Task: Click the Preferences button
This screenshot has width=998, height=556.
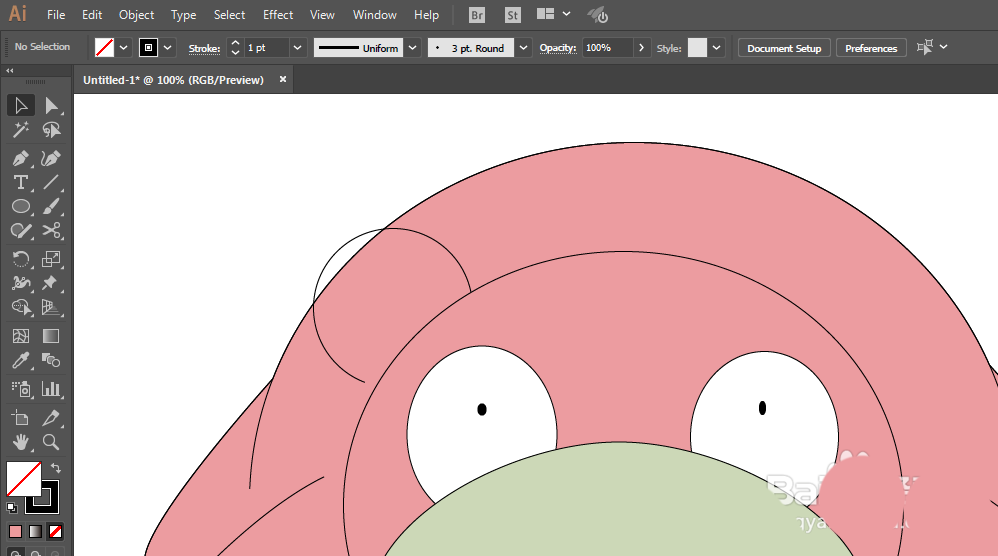Action: [x=871, y=48]
